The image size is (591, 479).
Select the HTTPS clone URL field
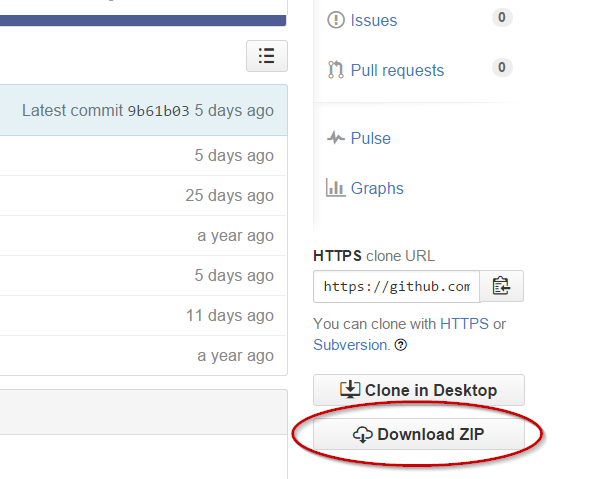coord(397,286)
